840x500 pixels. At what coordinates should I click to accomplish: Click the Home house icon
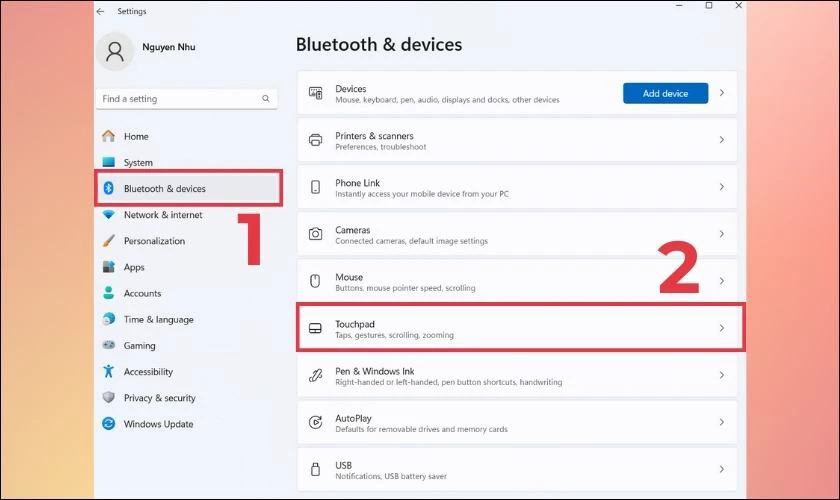click(108, 136)
